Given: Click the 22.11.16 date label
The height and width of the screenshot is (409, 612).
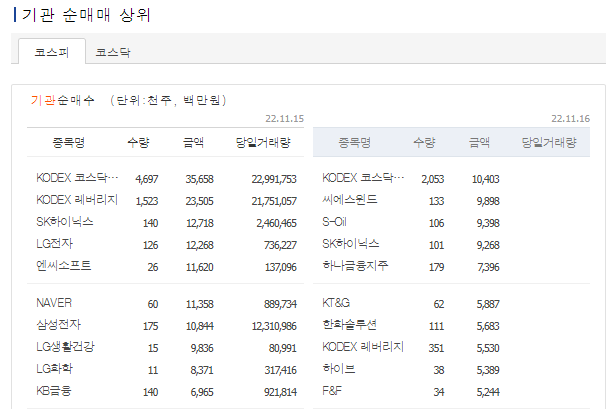Looking at the screenshot, I should point(570,119).
